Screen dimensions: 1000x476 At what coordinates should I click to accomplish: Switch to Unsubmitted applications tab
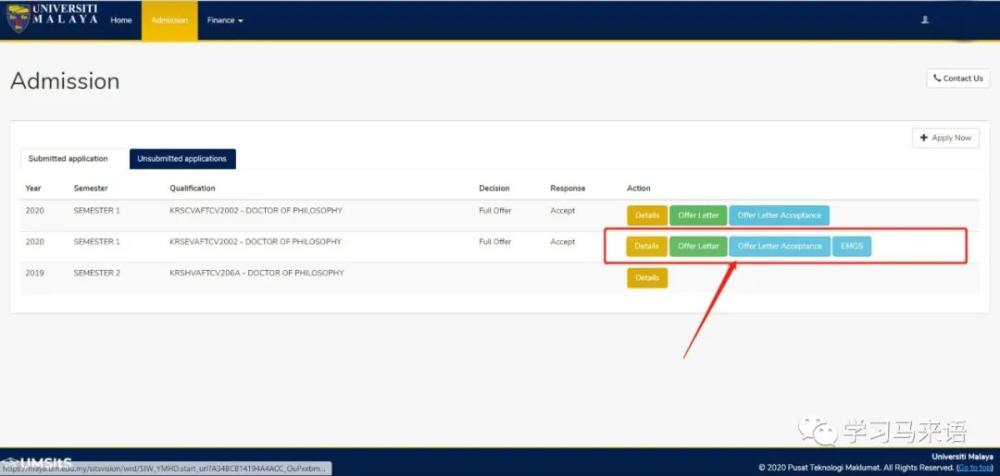coord(182,159)
